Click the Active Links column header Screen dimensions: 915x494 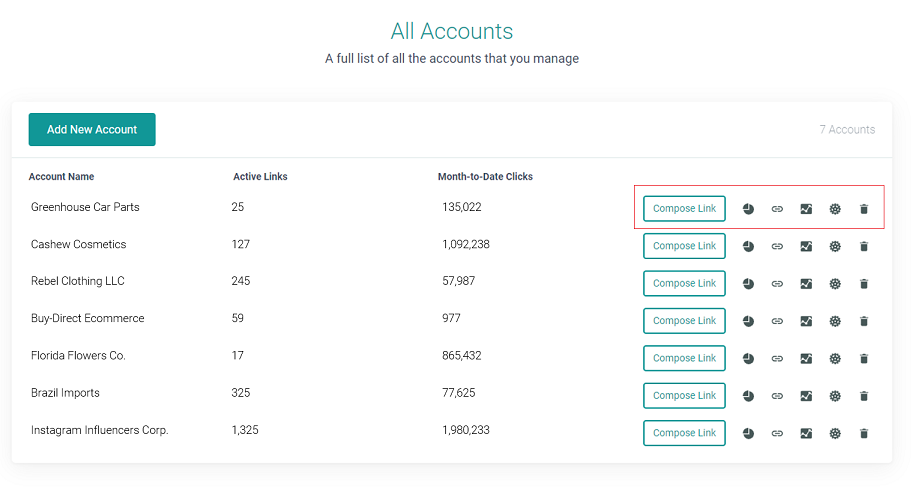pyautogui.click(x=260, y=177)
